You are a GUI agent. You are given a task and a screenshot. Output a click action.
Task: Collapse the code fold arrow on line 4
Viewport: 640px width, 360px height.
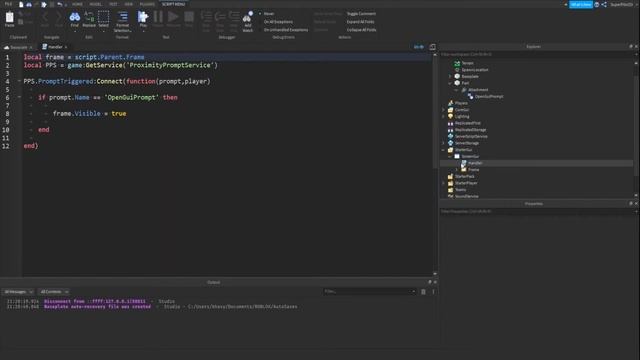pos(19,81)
